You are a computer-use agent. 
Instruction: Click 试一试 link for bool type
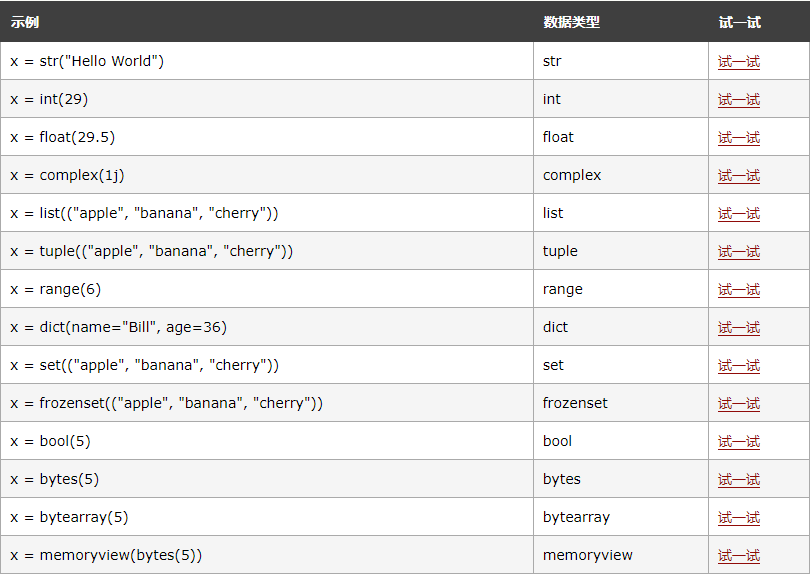click(739, 442)
